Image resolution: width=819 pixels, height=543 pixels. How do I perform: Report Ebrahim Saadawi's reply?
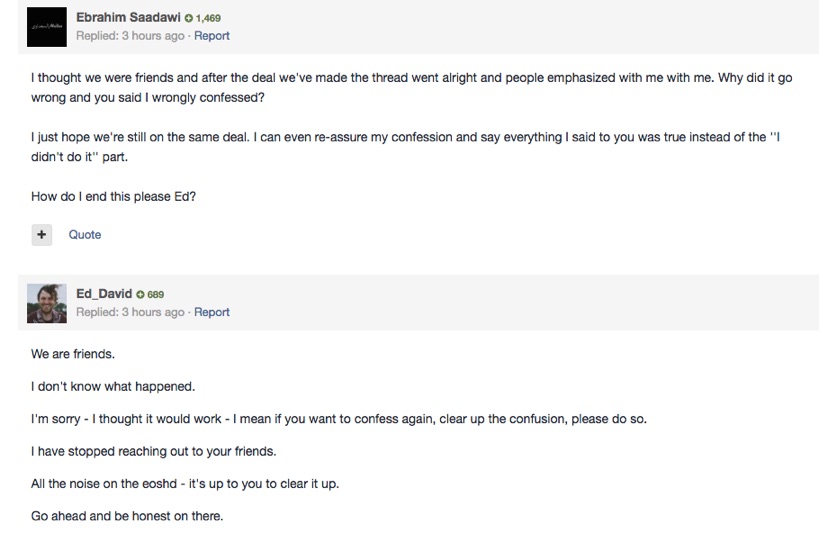pos(212,36)
